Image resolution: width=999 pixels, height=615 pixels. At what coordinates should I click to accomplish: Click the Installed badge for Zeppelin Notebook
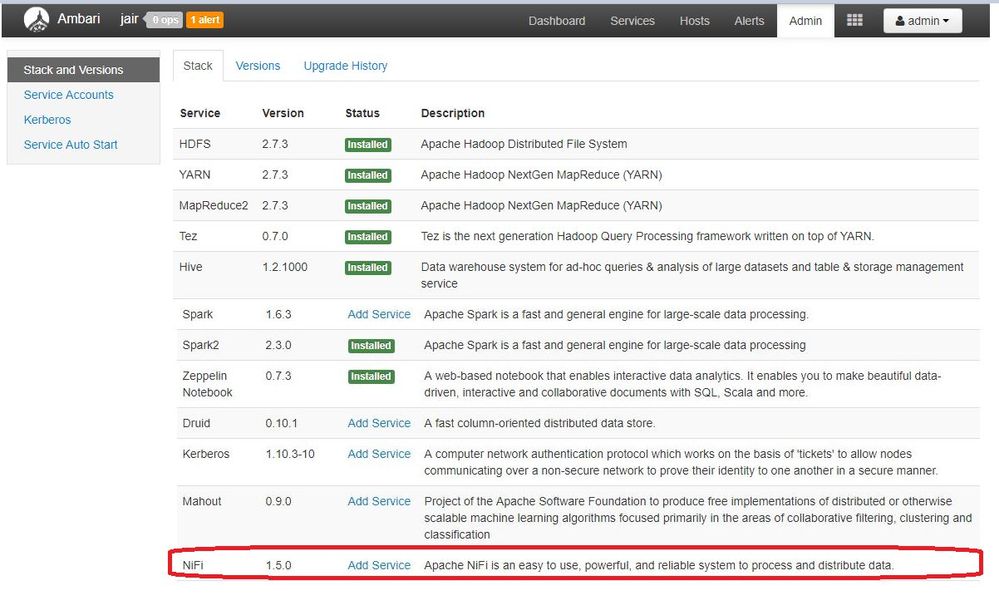point(371,377)
